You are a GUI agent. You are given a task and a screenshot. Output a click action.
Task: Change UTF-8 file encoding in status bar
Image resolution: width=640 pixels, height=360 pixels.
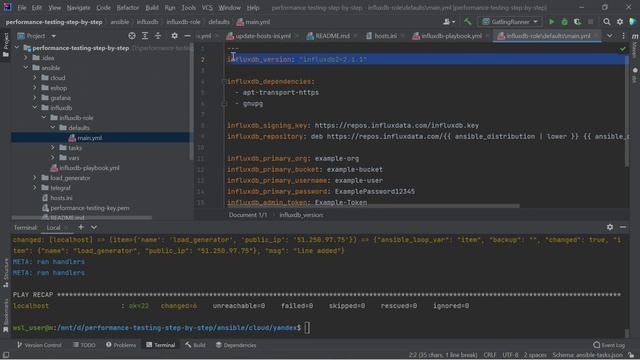click(510, 355)
